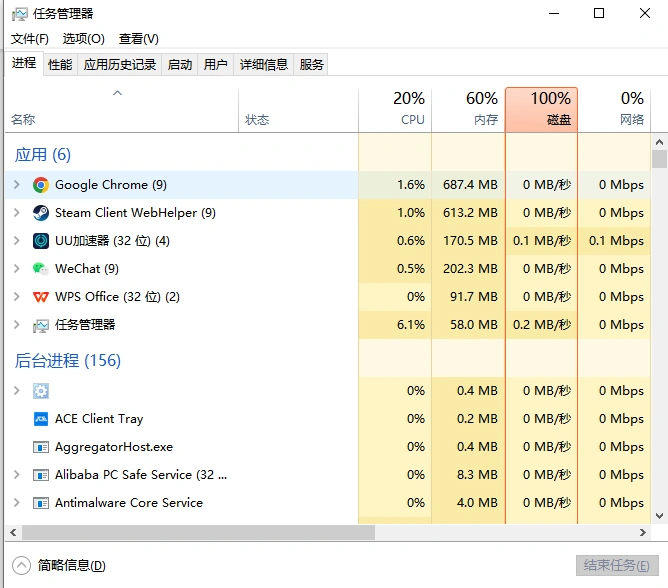The width and height of the screenshot is (668, 588).
Task: Click the Steam Client WebHelper icon
Action: tap(41, 213)
